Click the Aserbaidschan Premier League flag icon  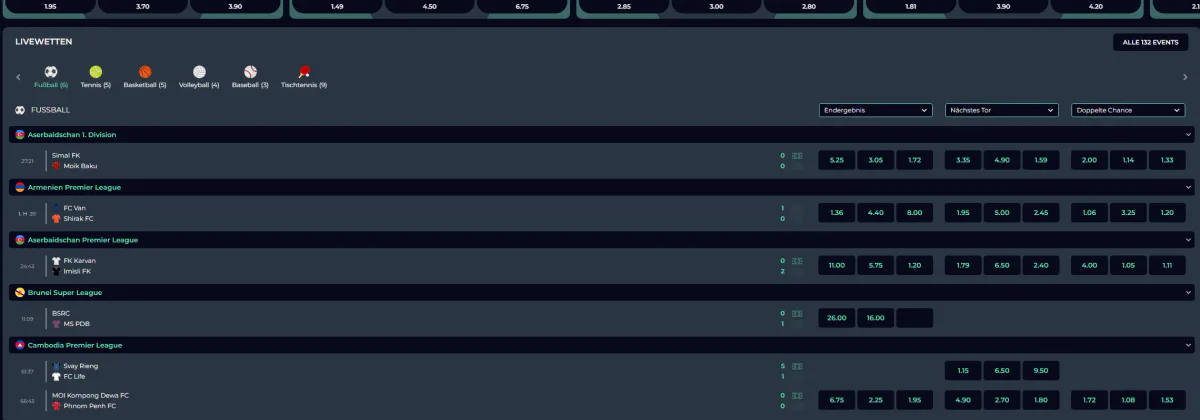click(20, 240)
